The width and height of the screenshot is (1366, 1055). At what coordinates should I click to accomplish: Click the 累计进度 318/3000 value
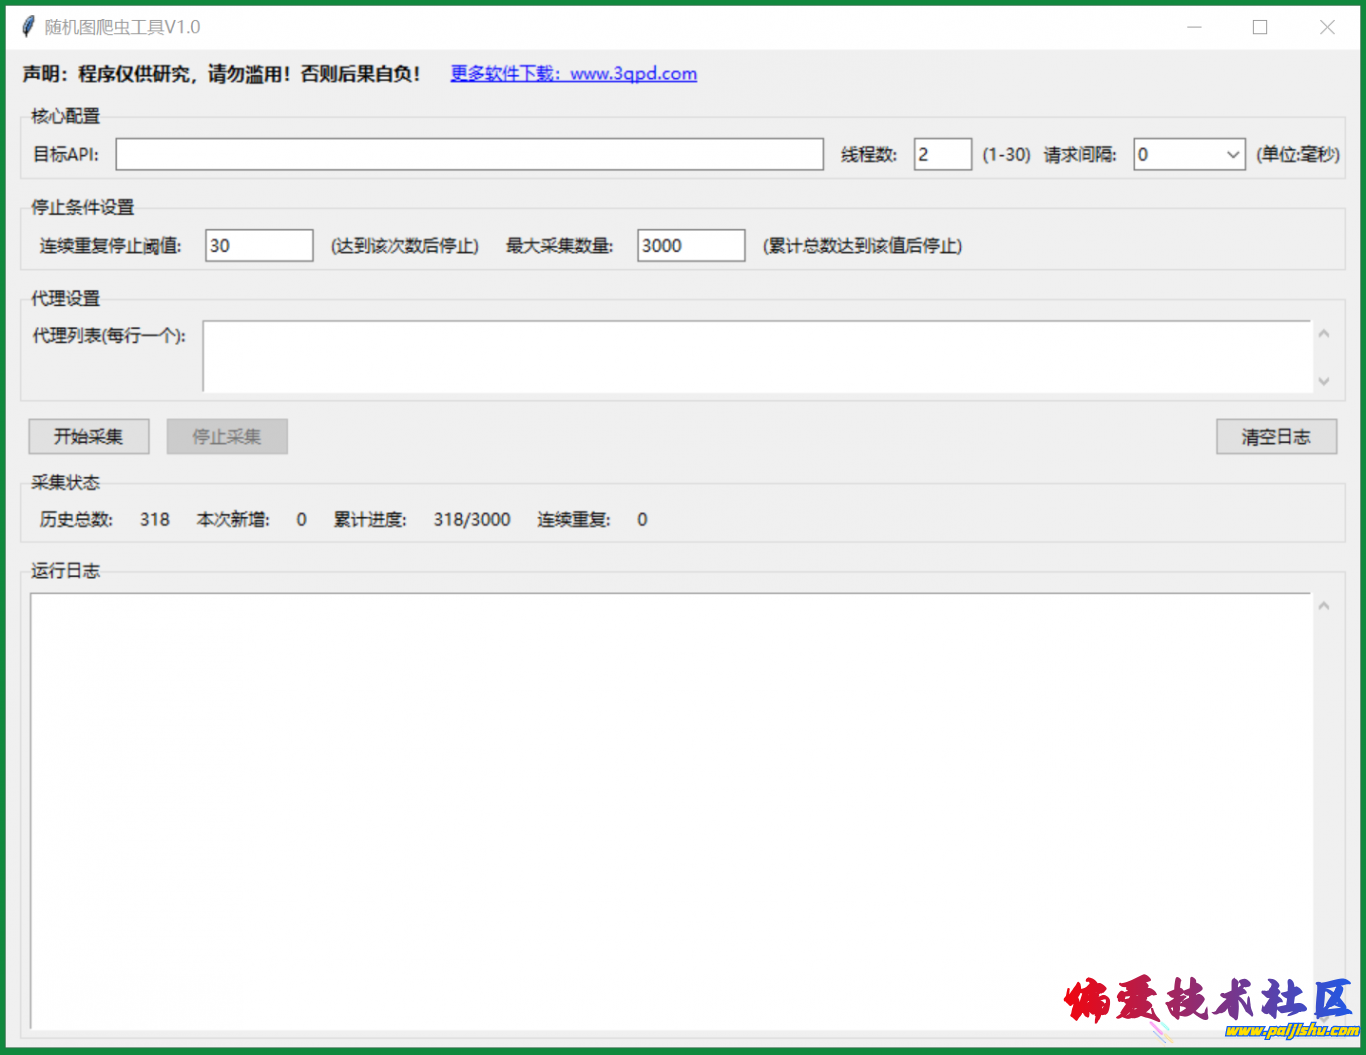click(472, 520)
